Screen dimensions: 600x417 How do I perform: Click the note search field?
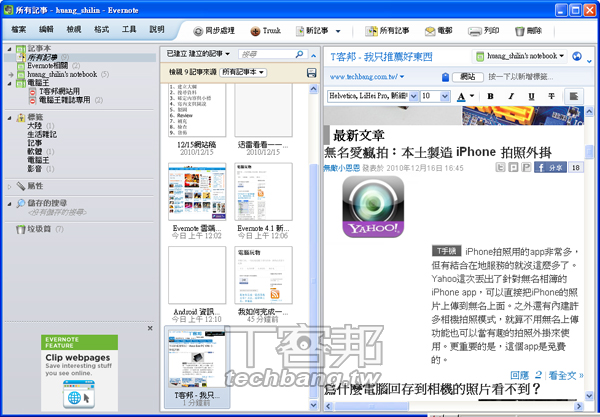click(266, 54)
